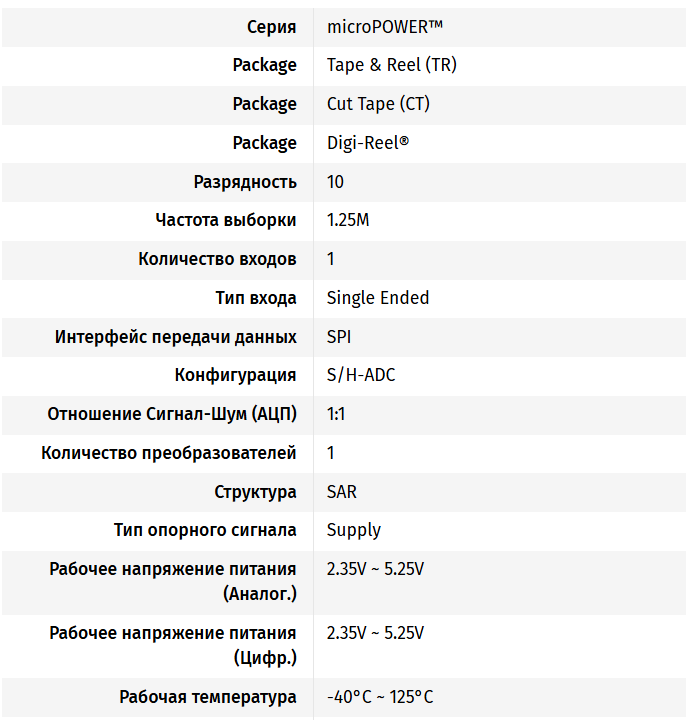Select the "Tape & Reel (TR)" package value
The height and width of the screenshot is (720, 686).
[x=391, y=65]
